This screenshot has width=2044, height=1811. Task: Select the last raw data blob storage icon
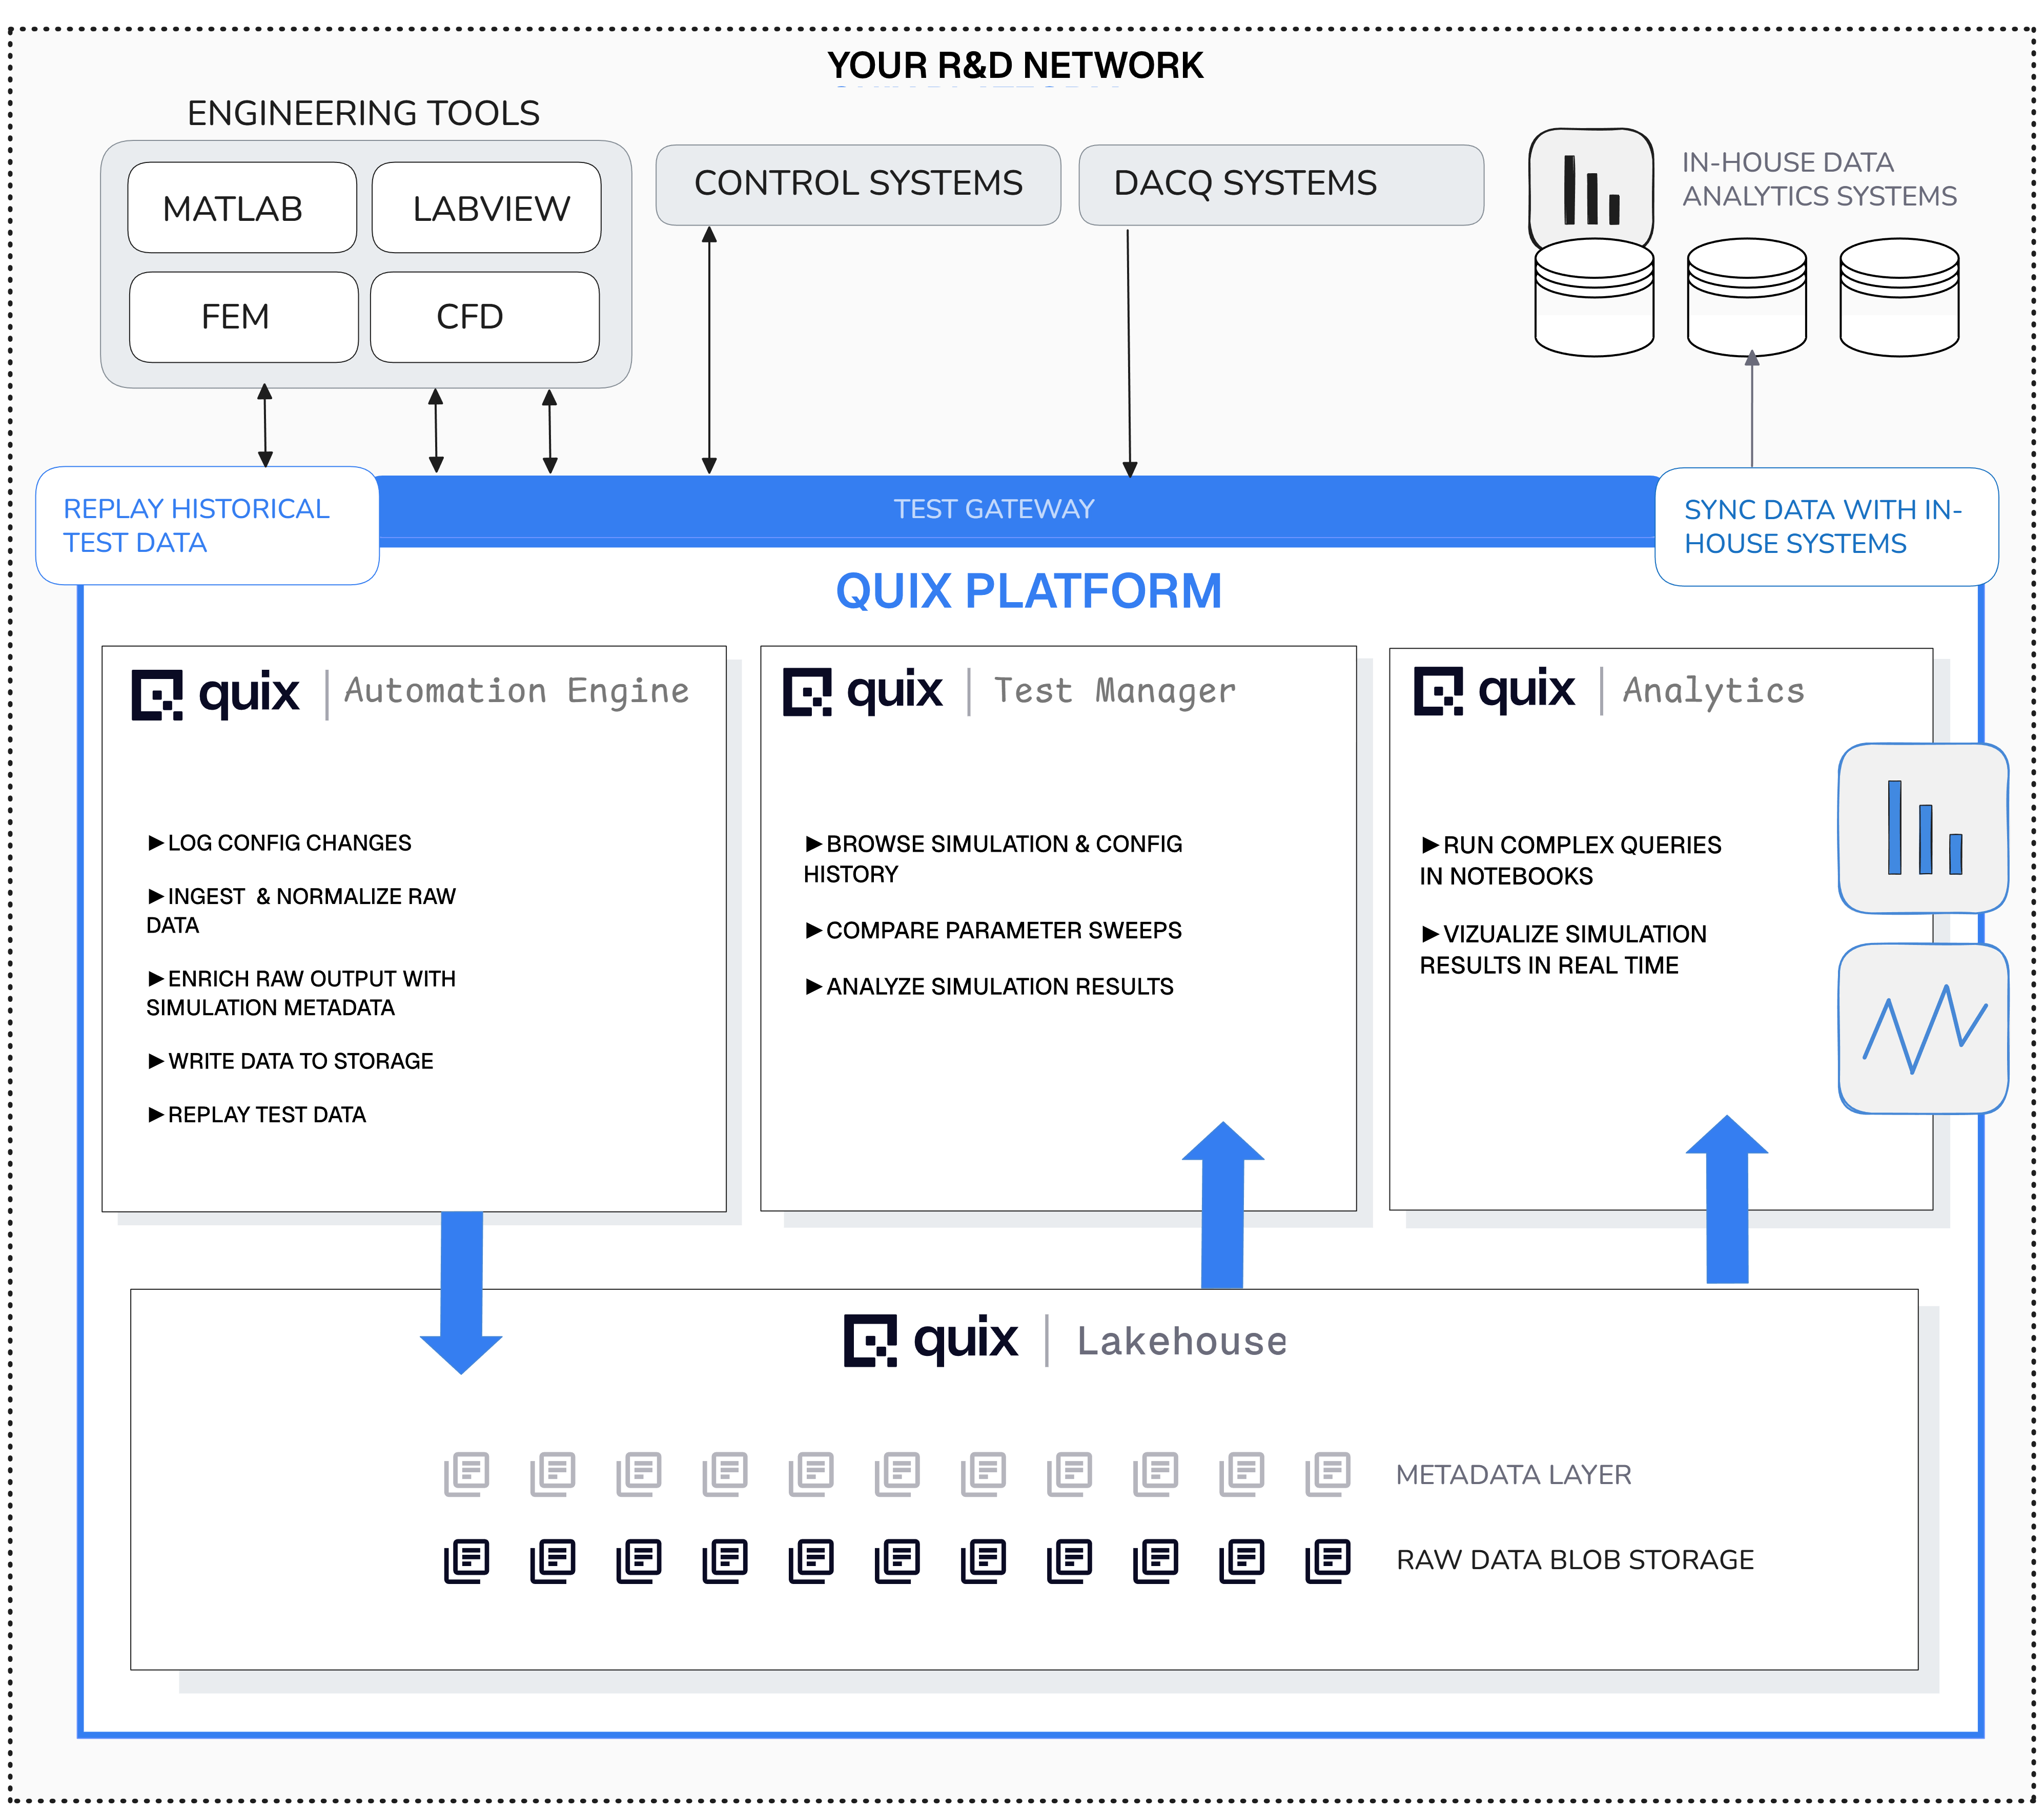point(1328,1560)
